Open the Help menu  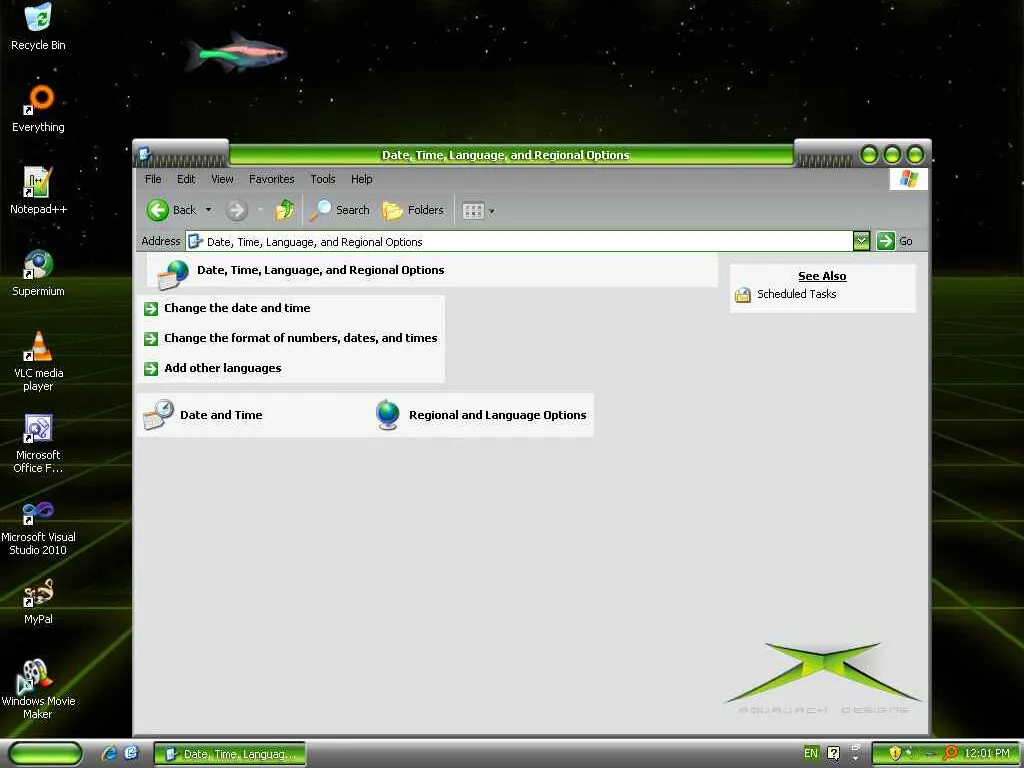361,179
